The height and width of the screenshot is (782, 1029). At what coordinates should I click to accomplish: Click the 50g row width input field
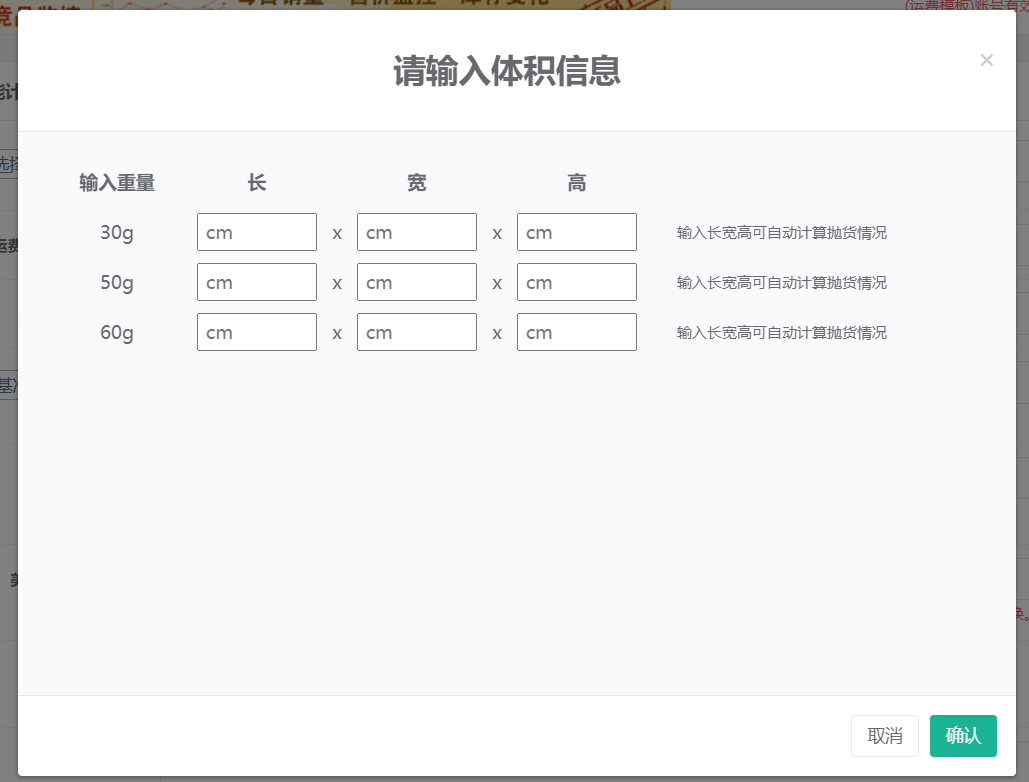(x=417, y=282)
